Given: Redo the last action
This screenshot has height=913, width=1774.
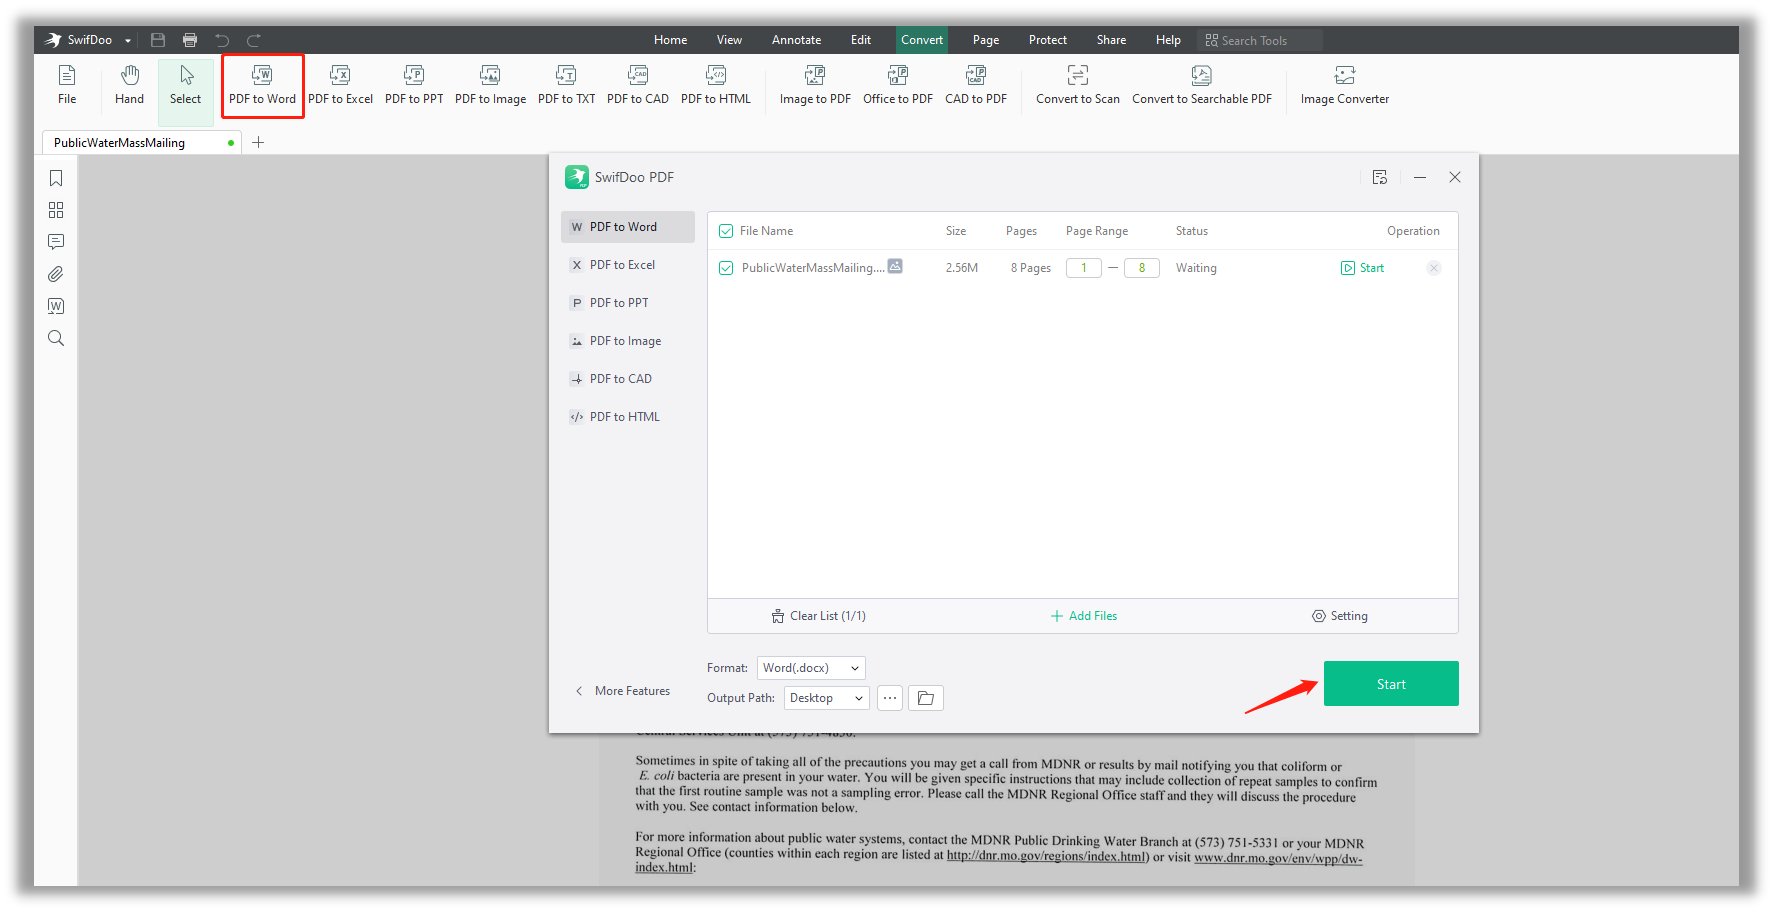Looking at the screenshot, I should 254,40.
